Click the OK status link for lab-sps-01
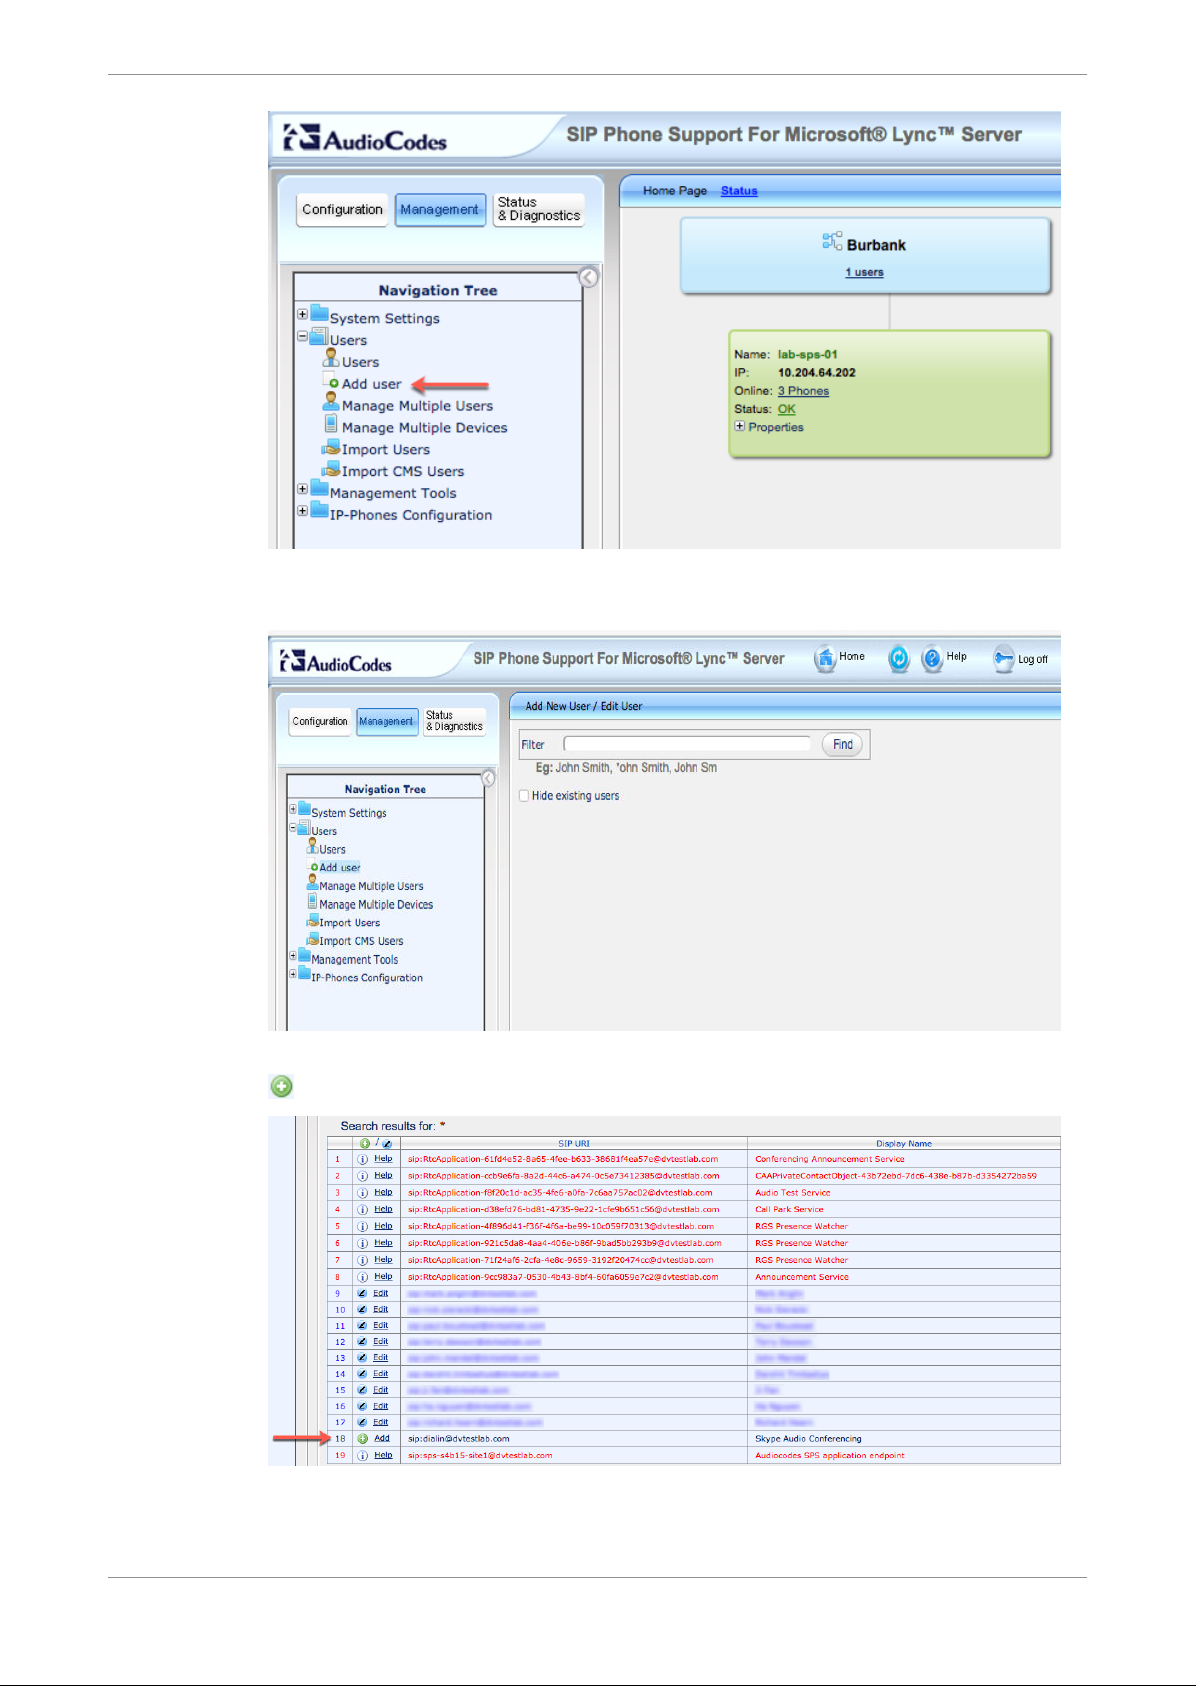Viewport: 1196px width, 1686px height. [787, 409]
